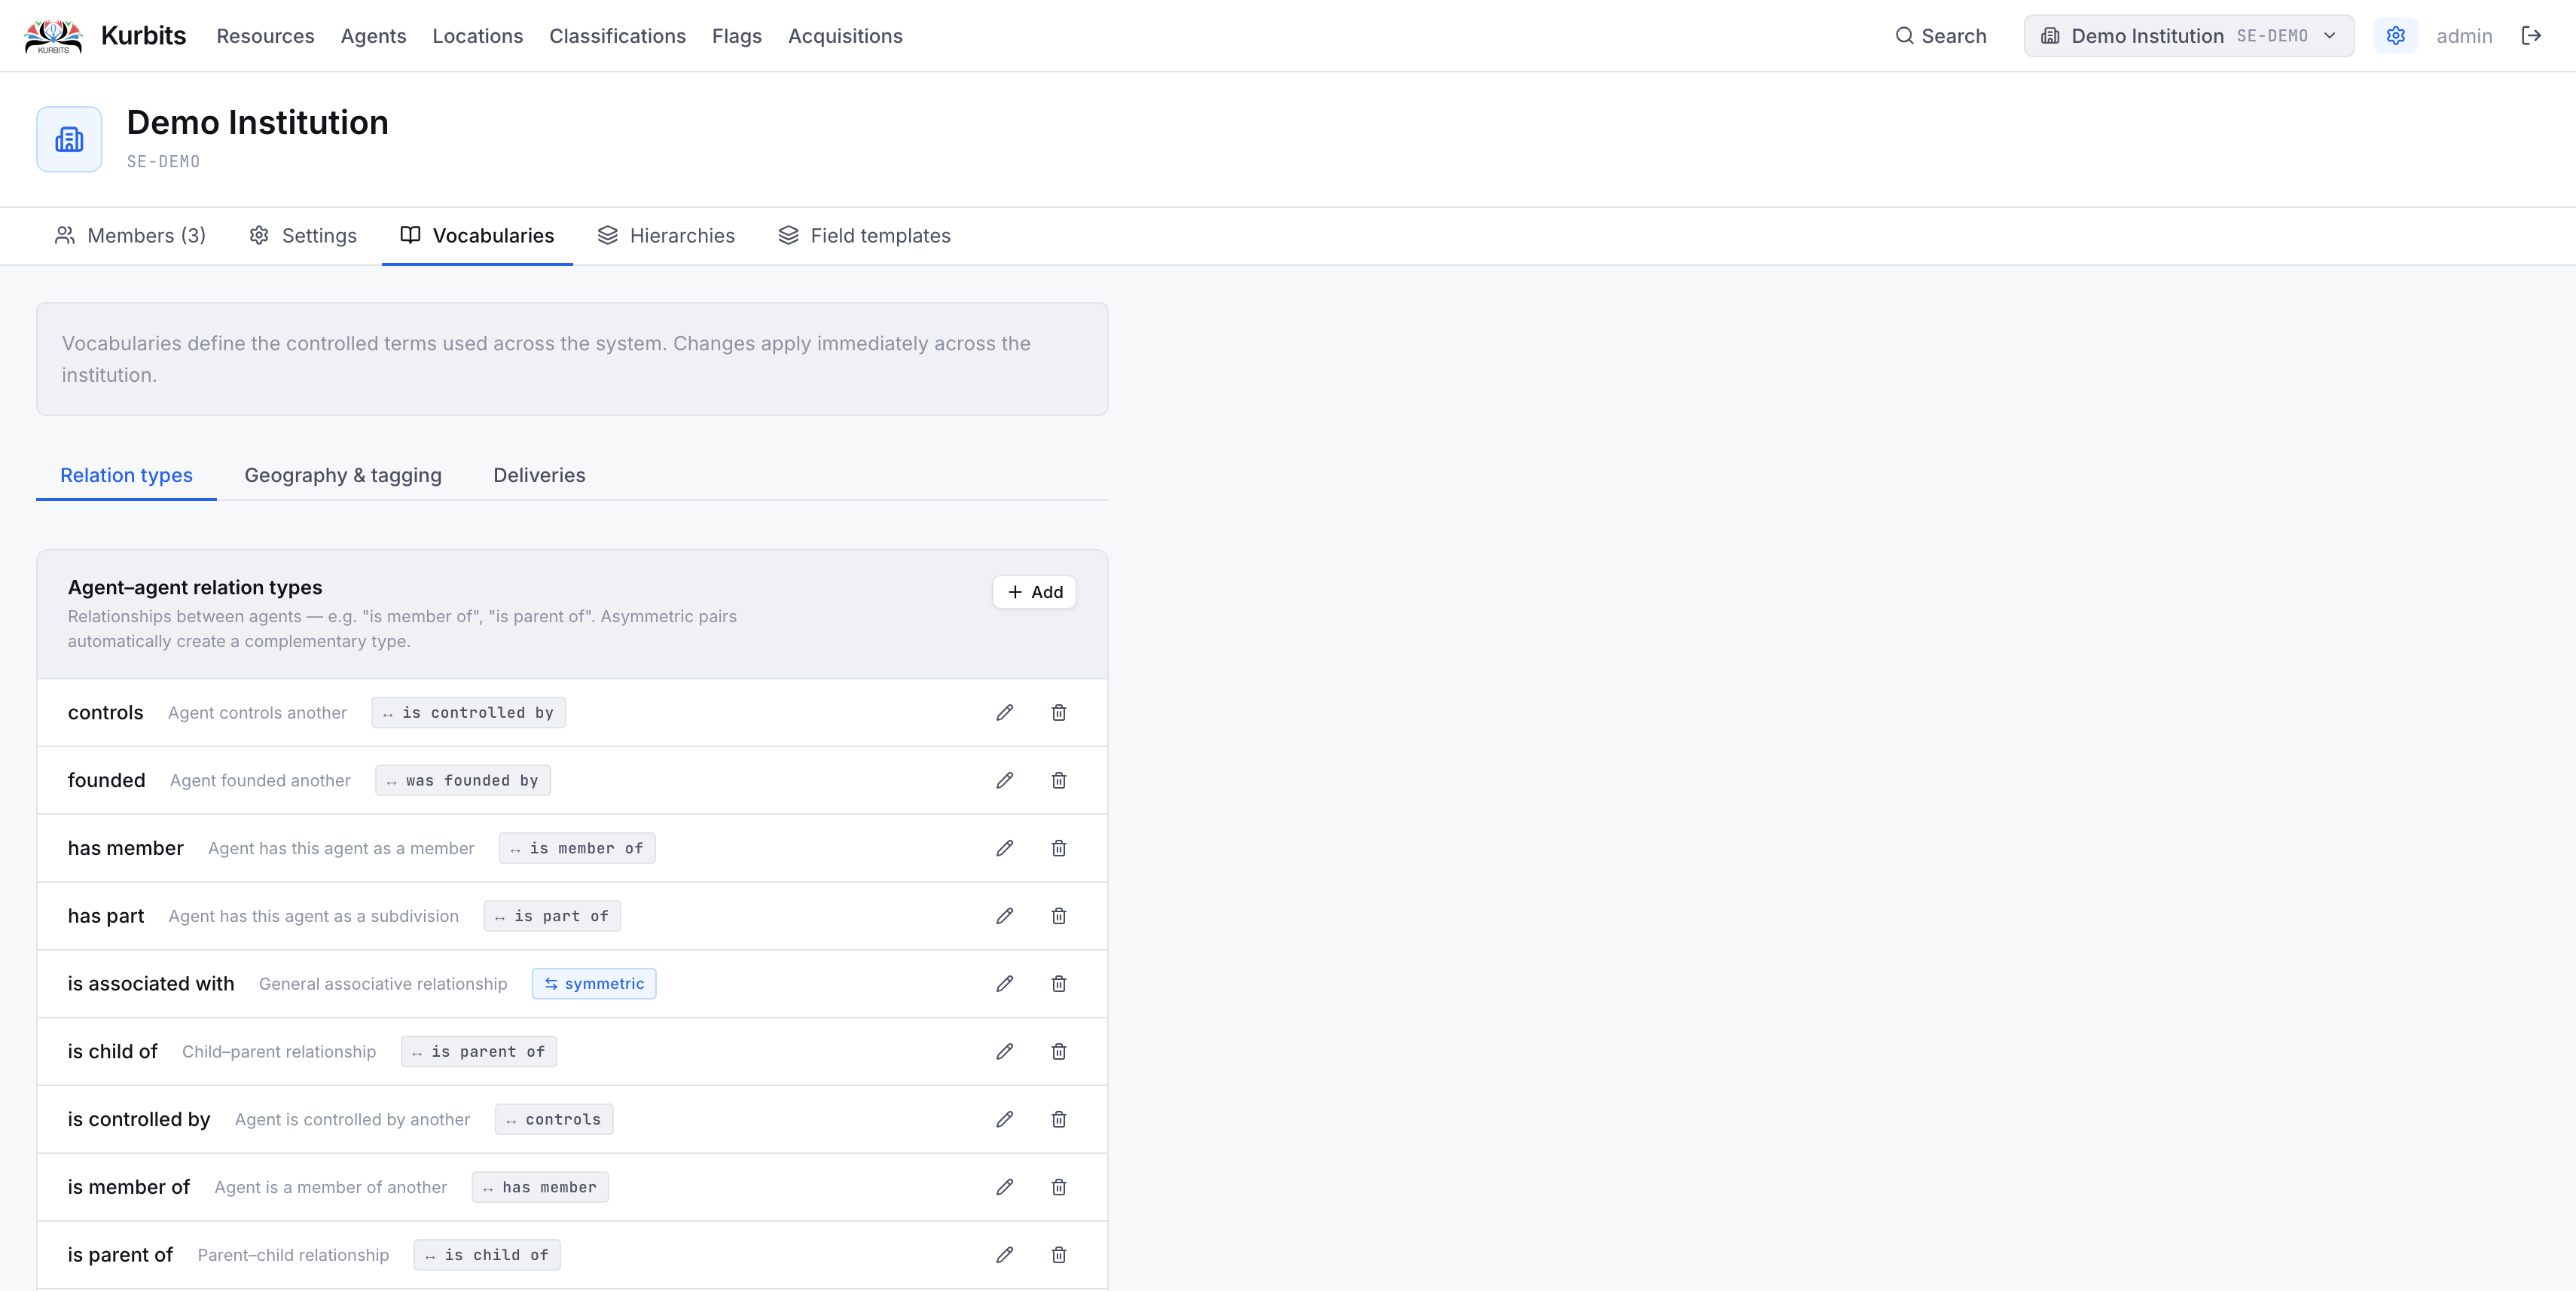Viewport: 2576px width, 1291px height.
Task: Select the Geography & tagging sub-tab
Action: [343, 475]
